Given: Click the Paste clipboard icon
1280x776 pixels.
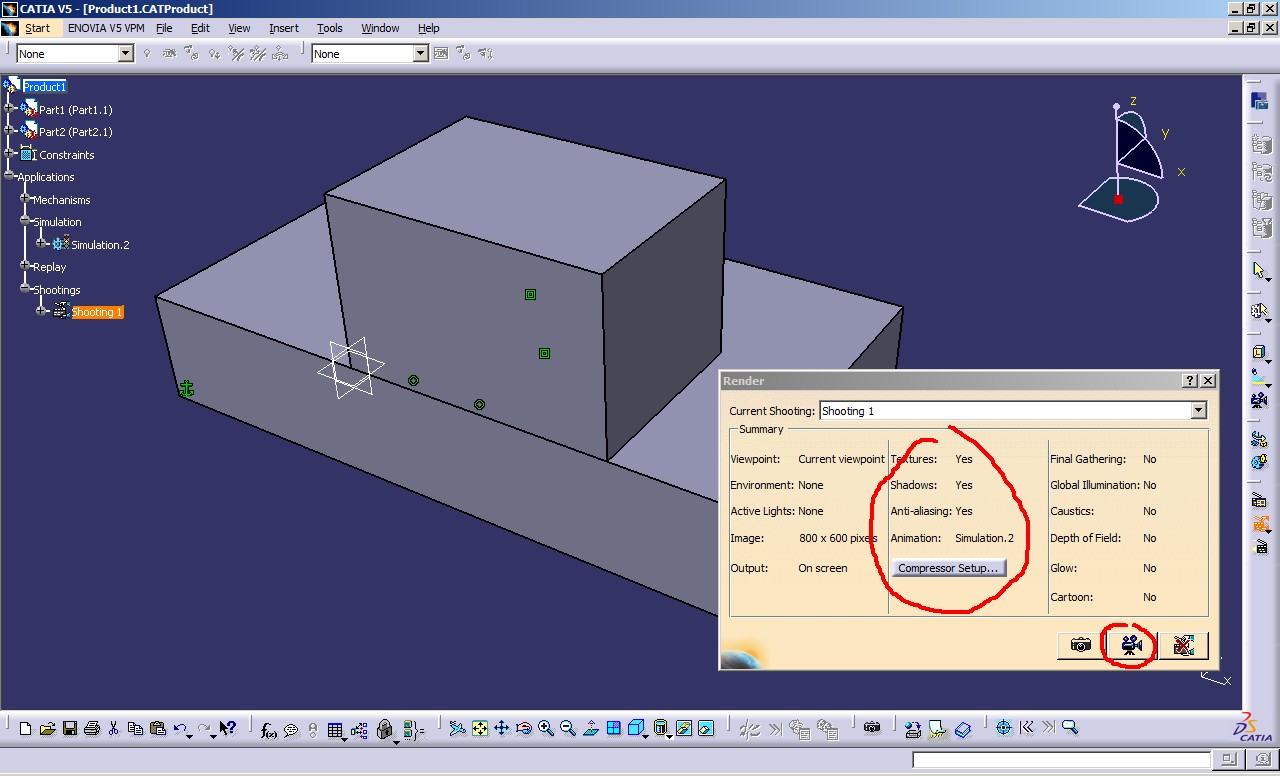Looking at the screenshot, I should (x=157, y=729).
